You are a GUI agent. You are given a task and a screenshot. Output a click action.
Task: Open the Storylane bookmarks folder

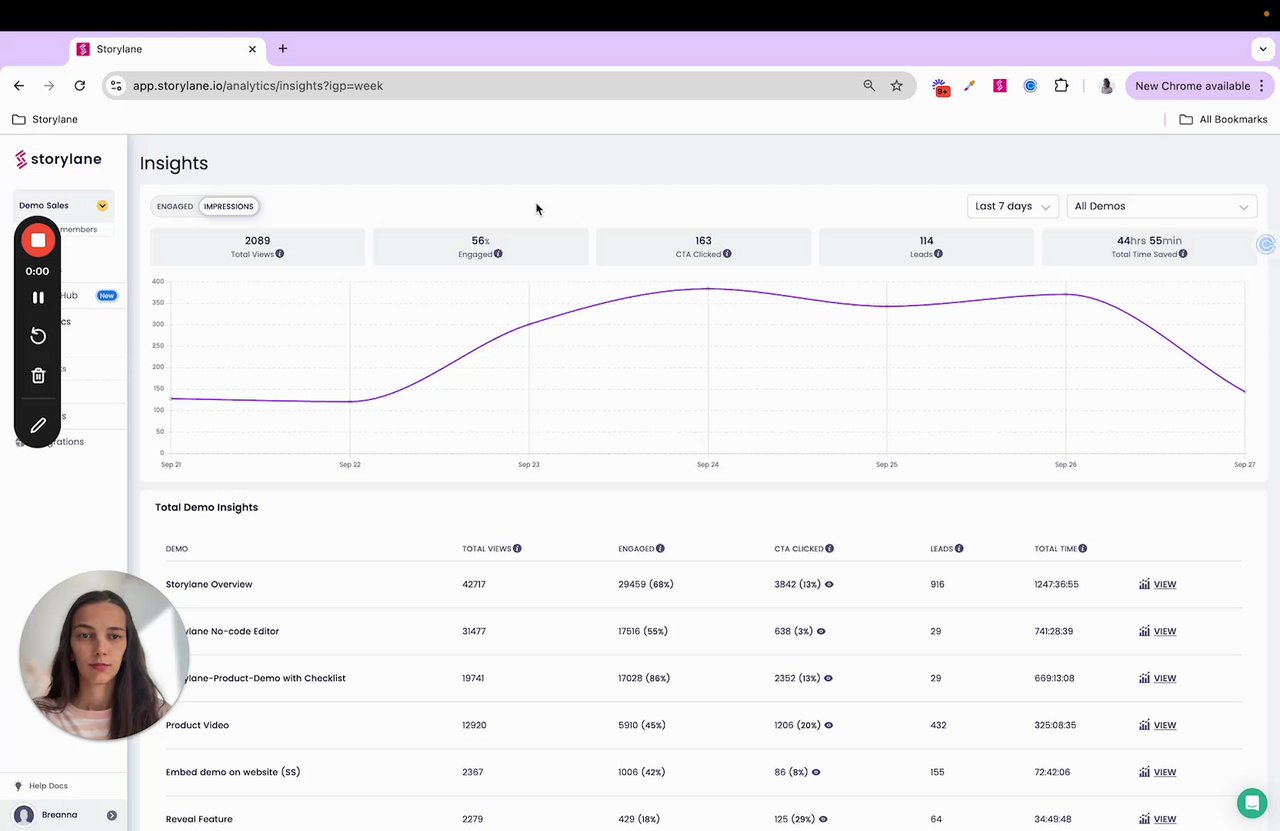[x=45, y=119]
